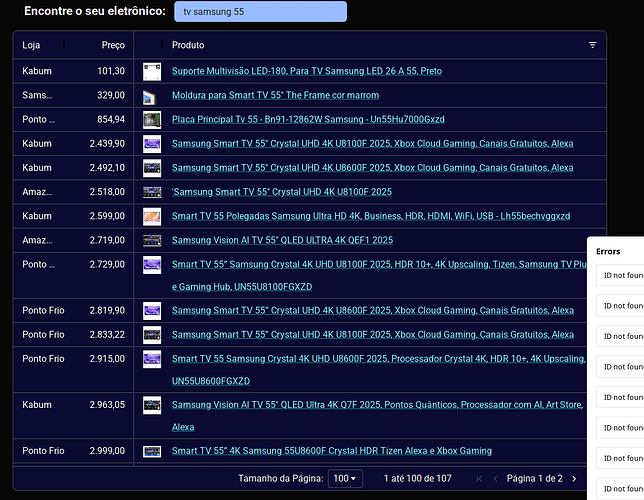Click the 'Amaz...' store cell in 2.518,00 row
This screenshot has height=500, width=644.
pos(37,192)
